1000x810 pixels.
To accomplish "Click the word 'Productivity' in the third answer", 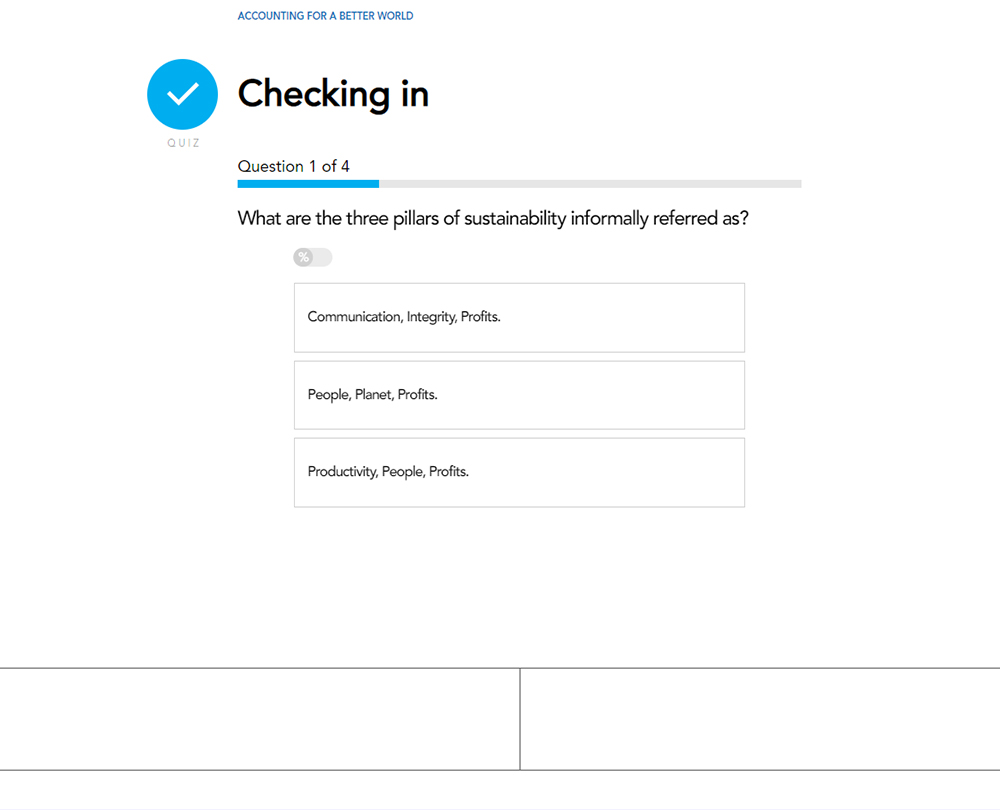I will point(342,472).
